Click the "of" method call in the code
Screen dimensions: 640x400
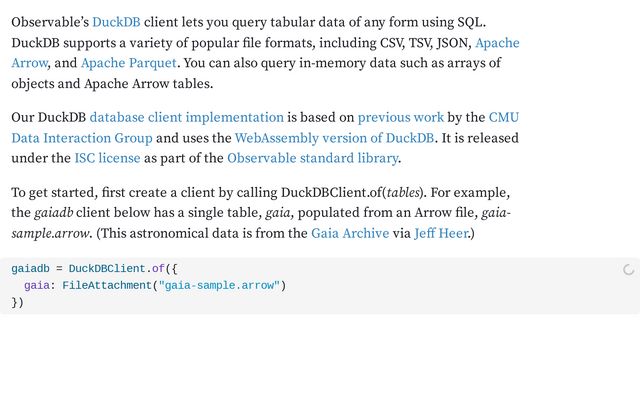click(158, 269)
